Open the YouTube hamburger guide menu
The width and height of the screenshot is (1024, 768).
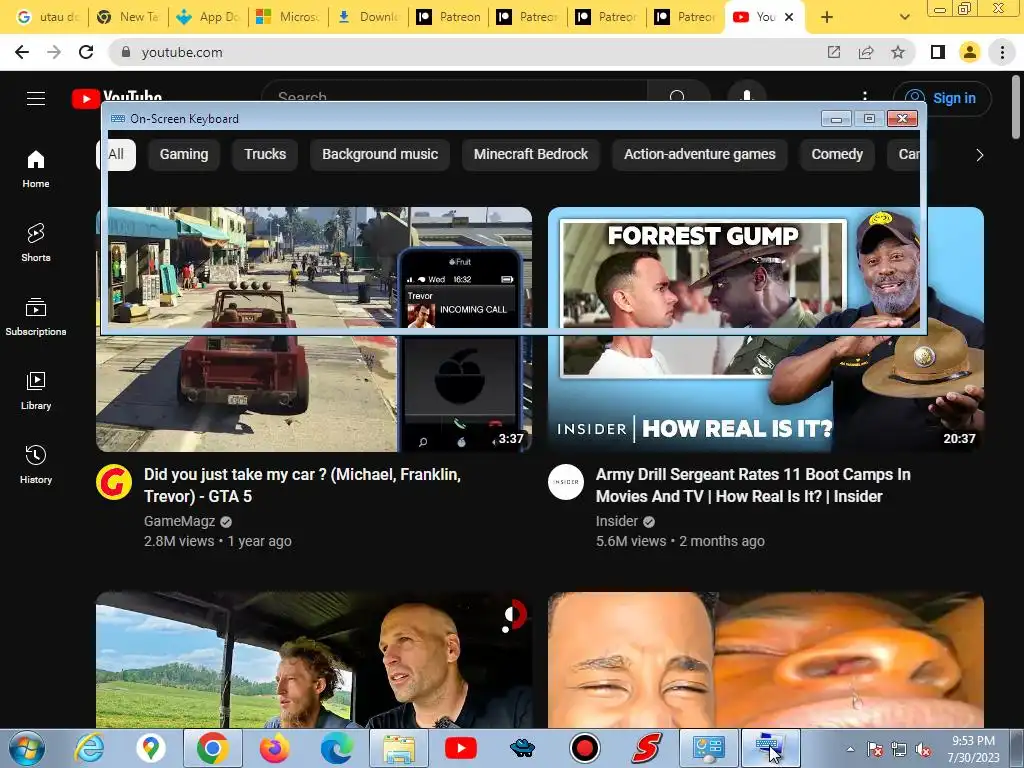coord(36,98)
